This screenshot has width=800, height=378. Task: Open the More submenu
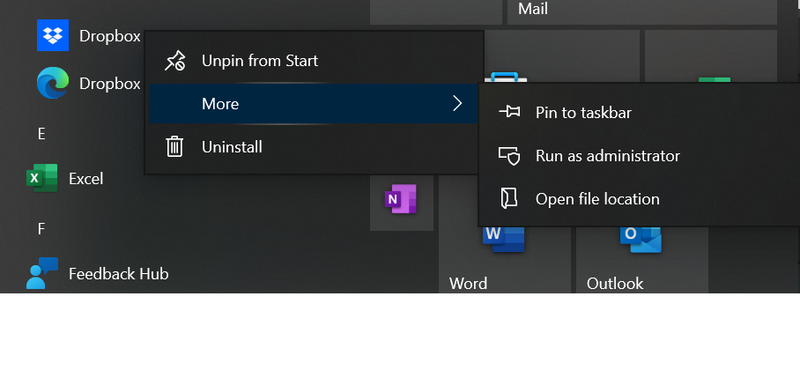coord(314,104)
